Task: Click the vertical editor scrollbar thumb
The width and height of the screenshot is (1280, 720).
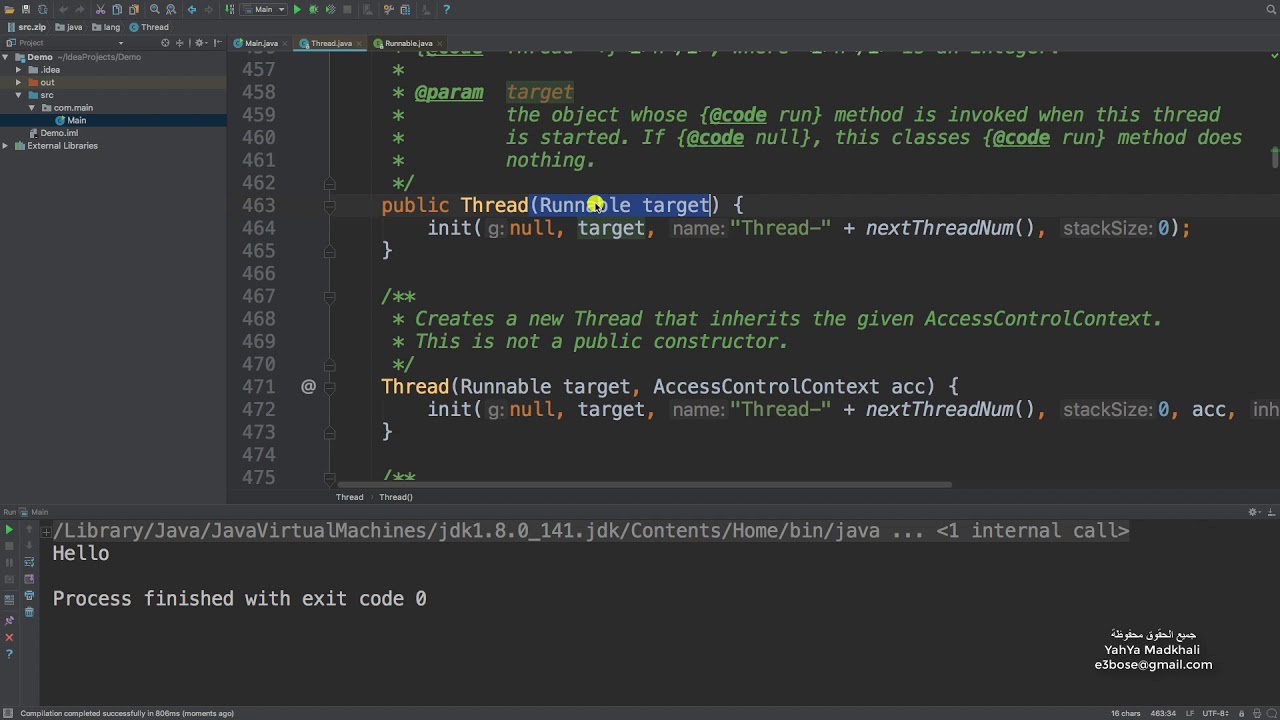Action: coord(1275,157)
